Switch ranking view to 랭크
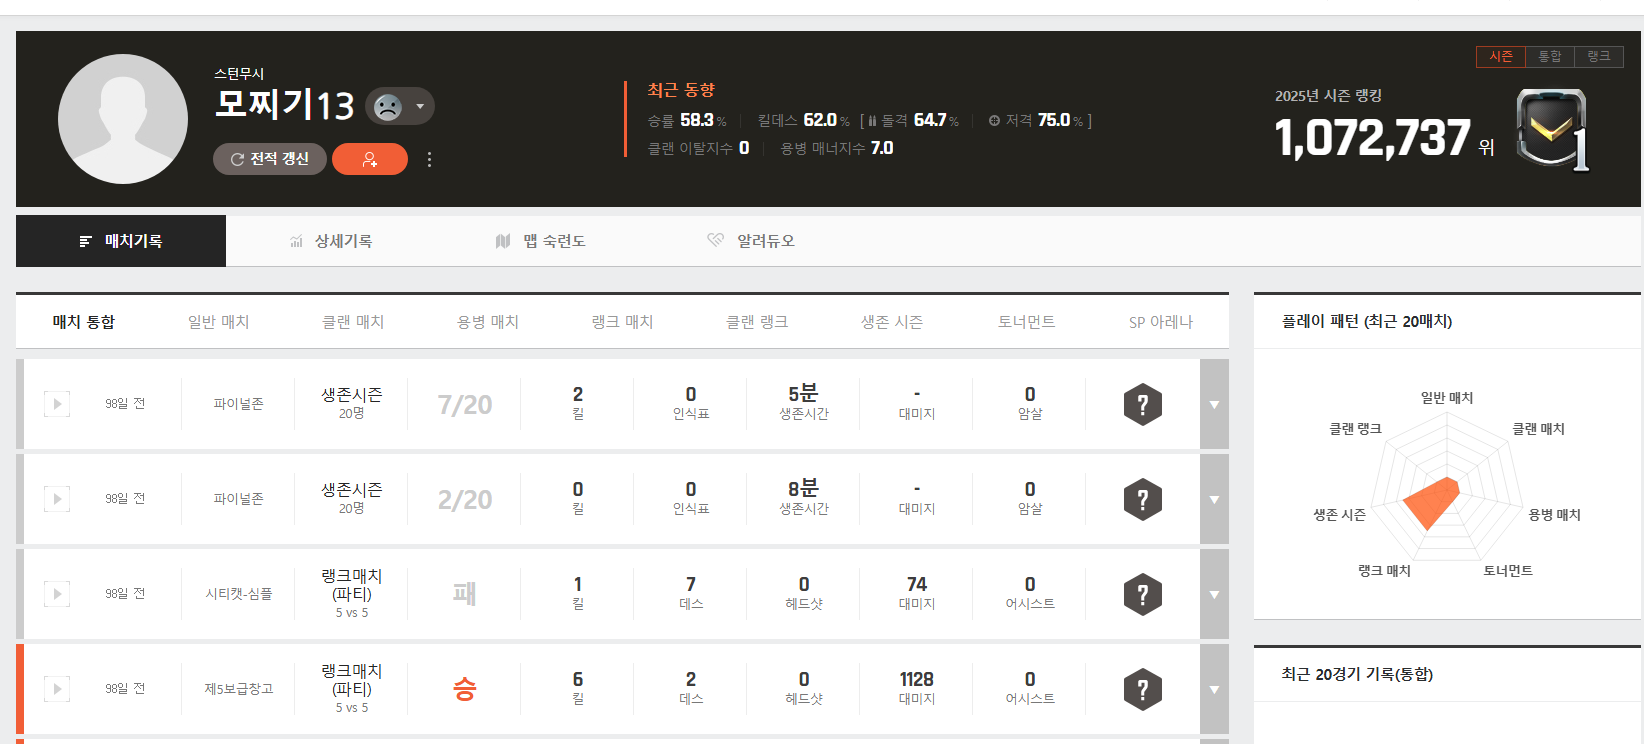This screenshot has height=744, width=1644. click(x=1598, y=57)
